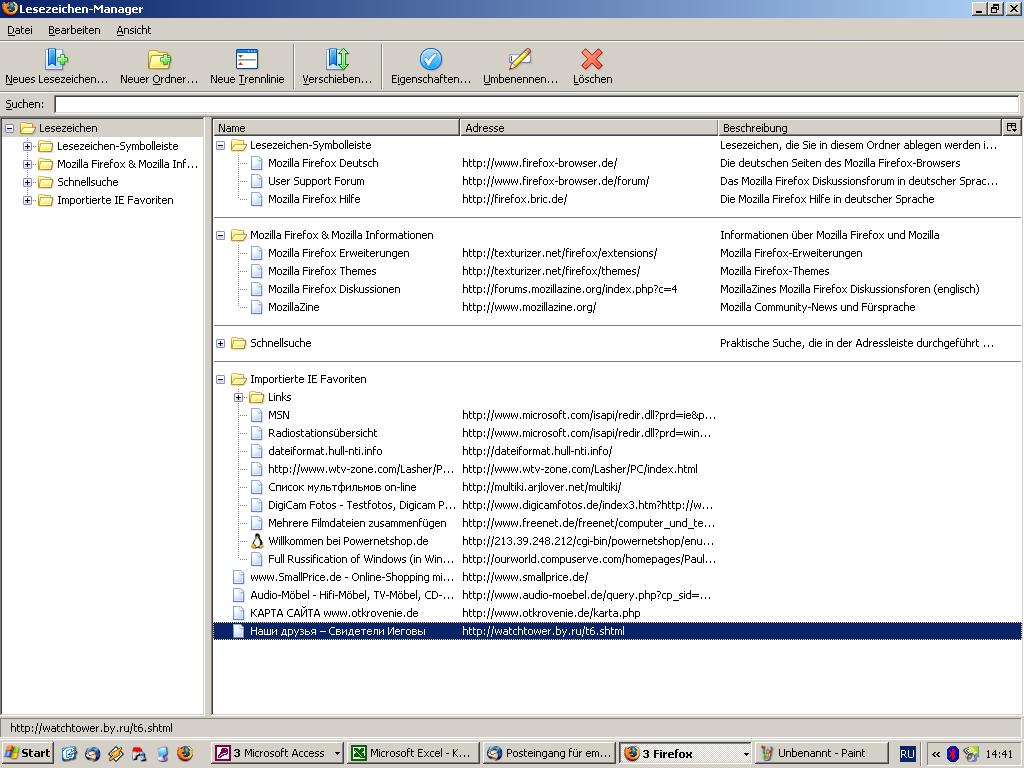Select MSN bookmark
This screenshot has height=768, width=1024.
pos(279,415)
